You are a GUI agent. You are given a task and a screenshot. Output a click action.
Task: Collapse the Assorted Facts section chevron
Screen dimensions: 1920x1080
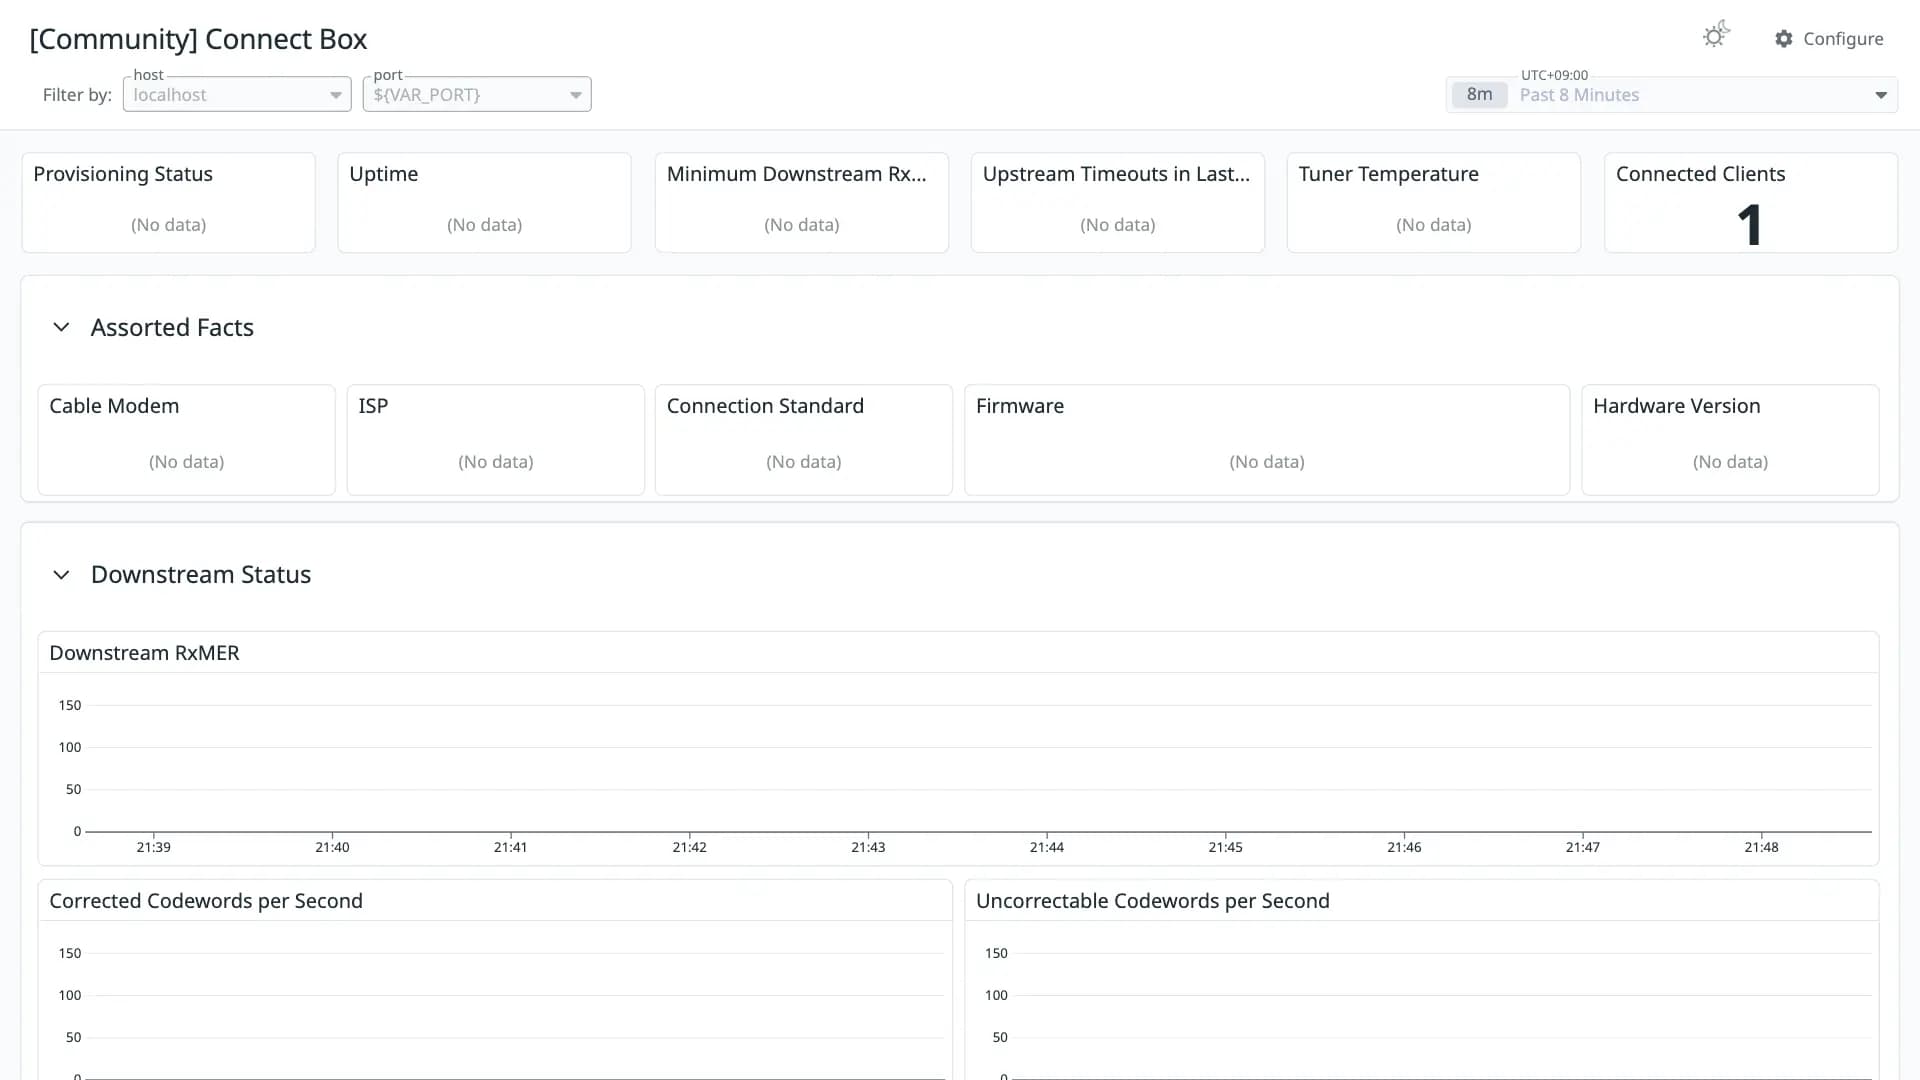pos(61,327)
